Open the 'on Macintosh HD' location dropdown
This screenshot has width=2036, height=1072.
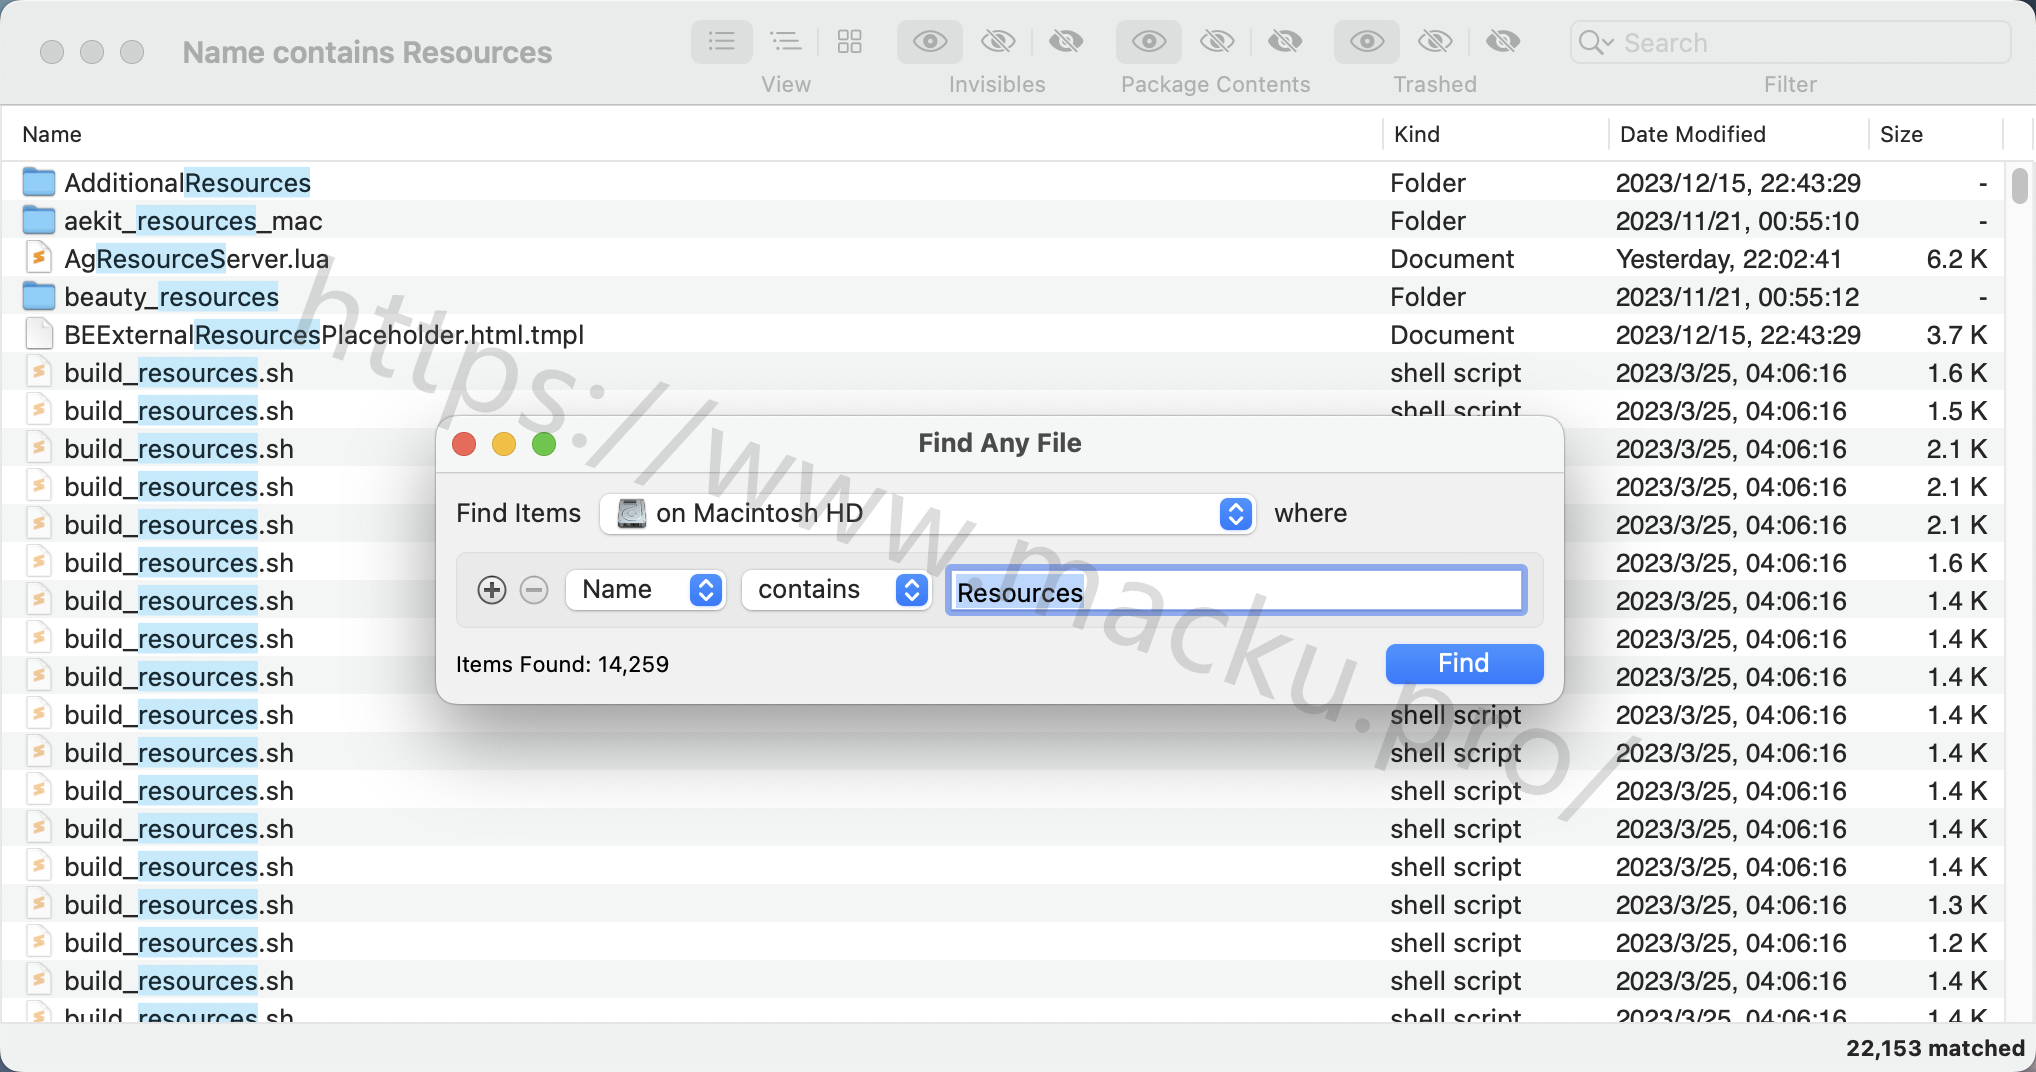(927, 514)
